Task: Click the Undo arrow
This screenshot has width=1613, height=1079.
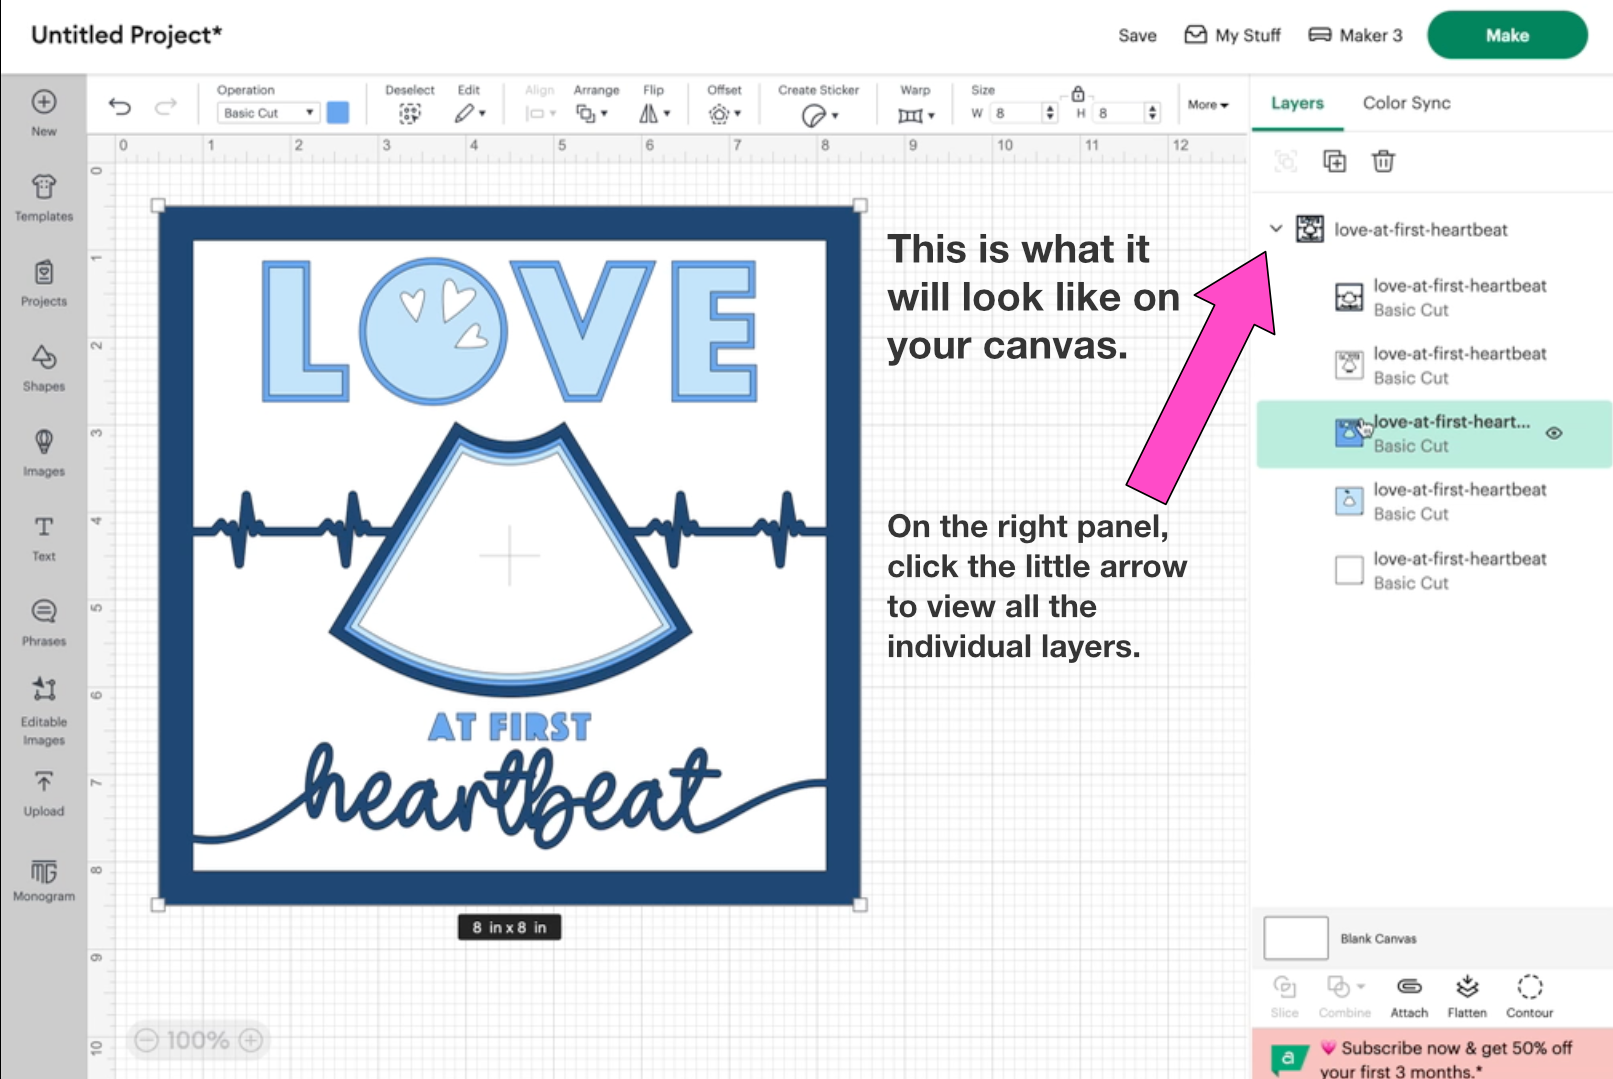Action: click(x=120, y=107)
